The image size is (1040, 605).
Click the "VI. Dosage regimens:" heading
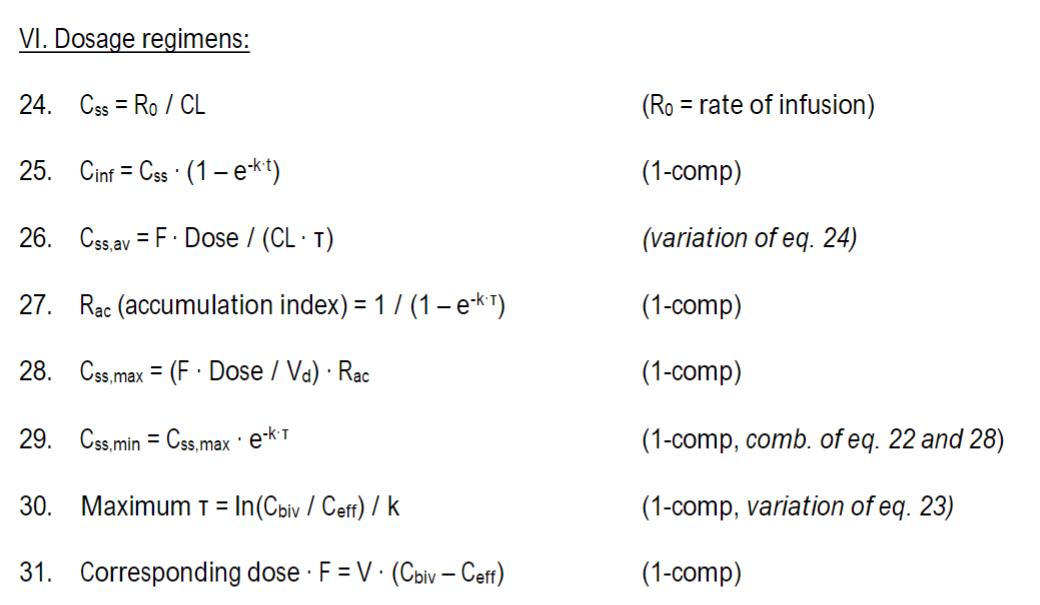134,42
